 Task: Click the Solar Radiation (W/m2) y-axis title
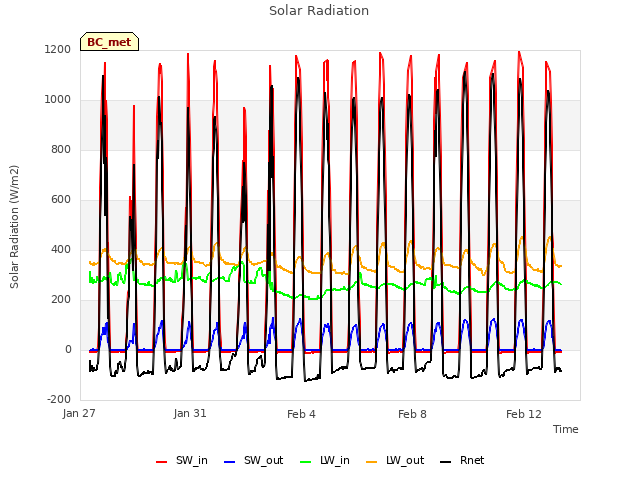[x=14, y=227]
